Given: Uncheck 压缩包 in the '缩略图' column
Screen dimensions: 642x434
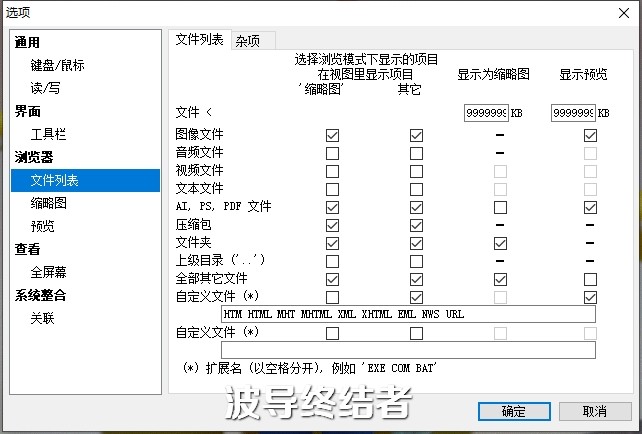Looking at the screenshot, I should pyautogui.click(x=332, y=226).
